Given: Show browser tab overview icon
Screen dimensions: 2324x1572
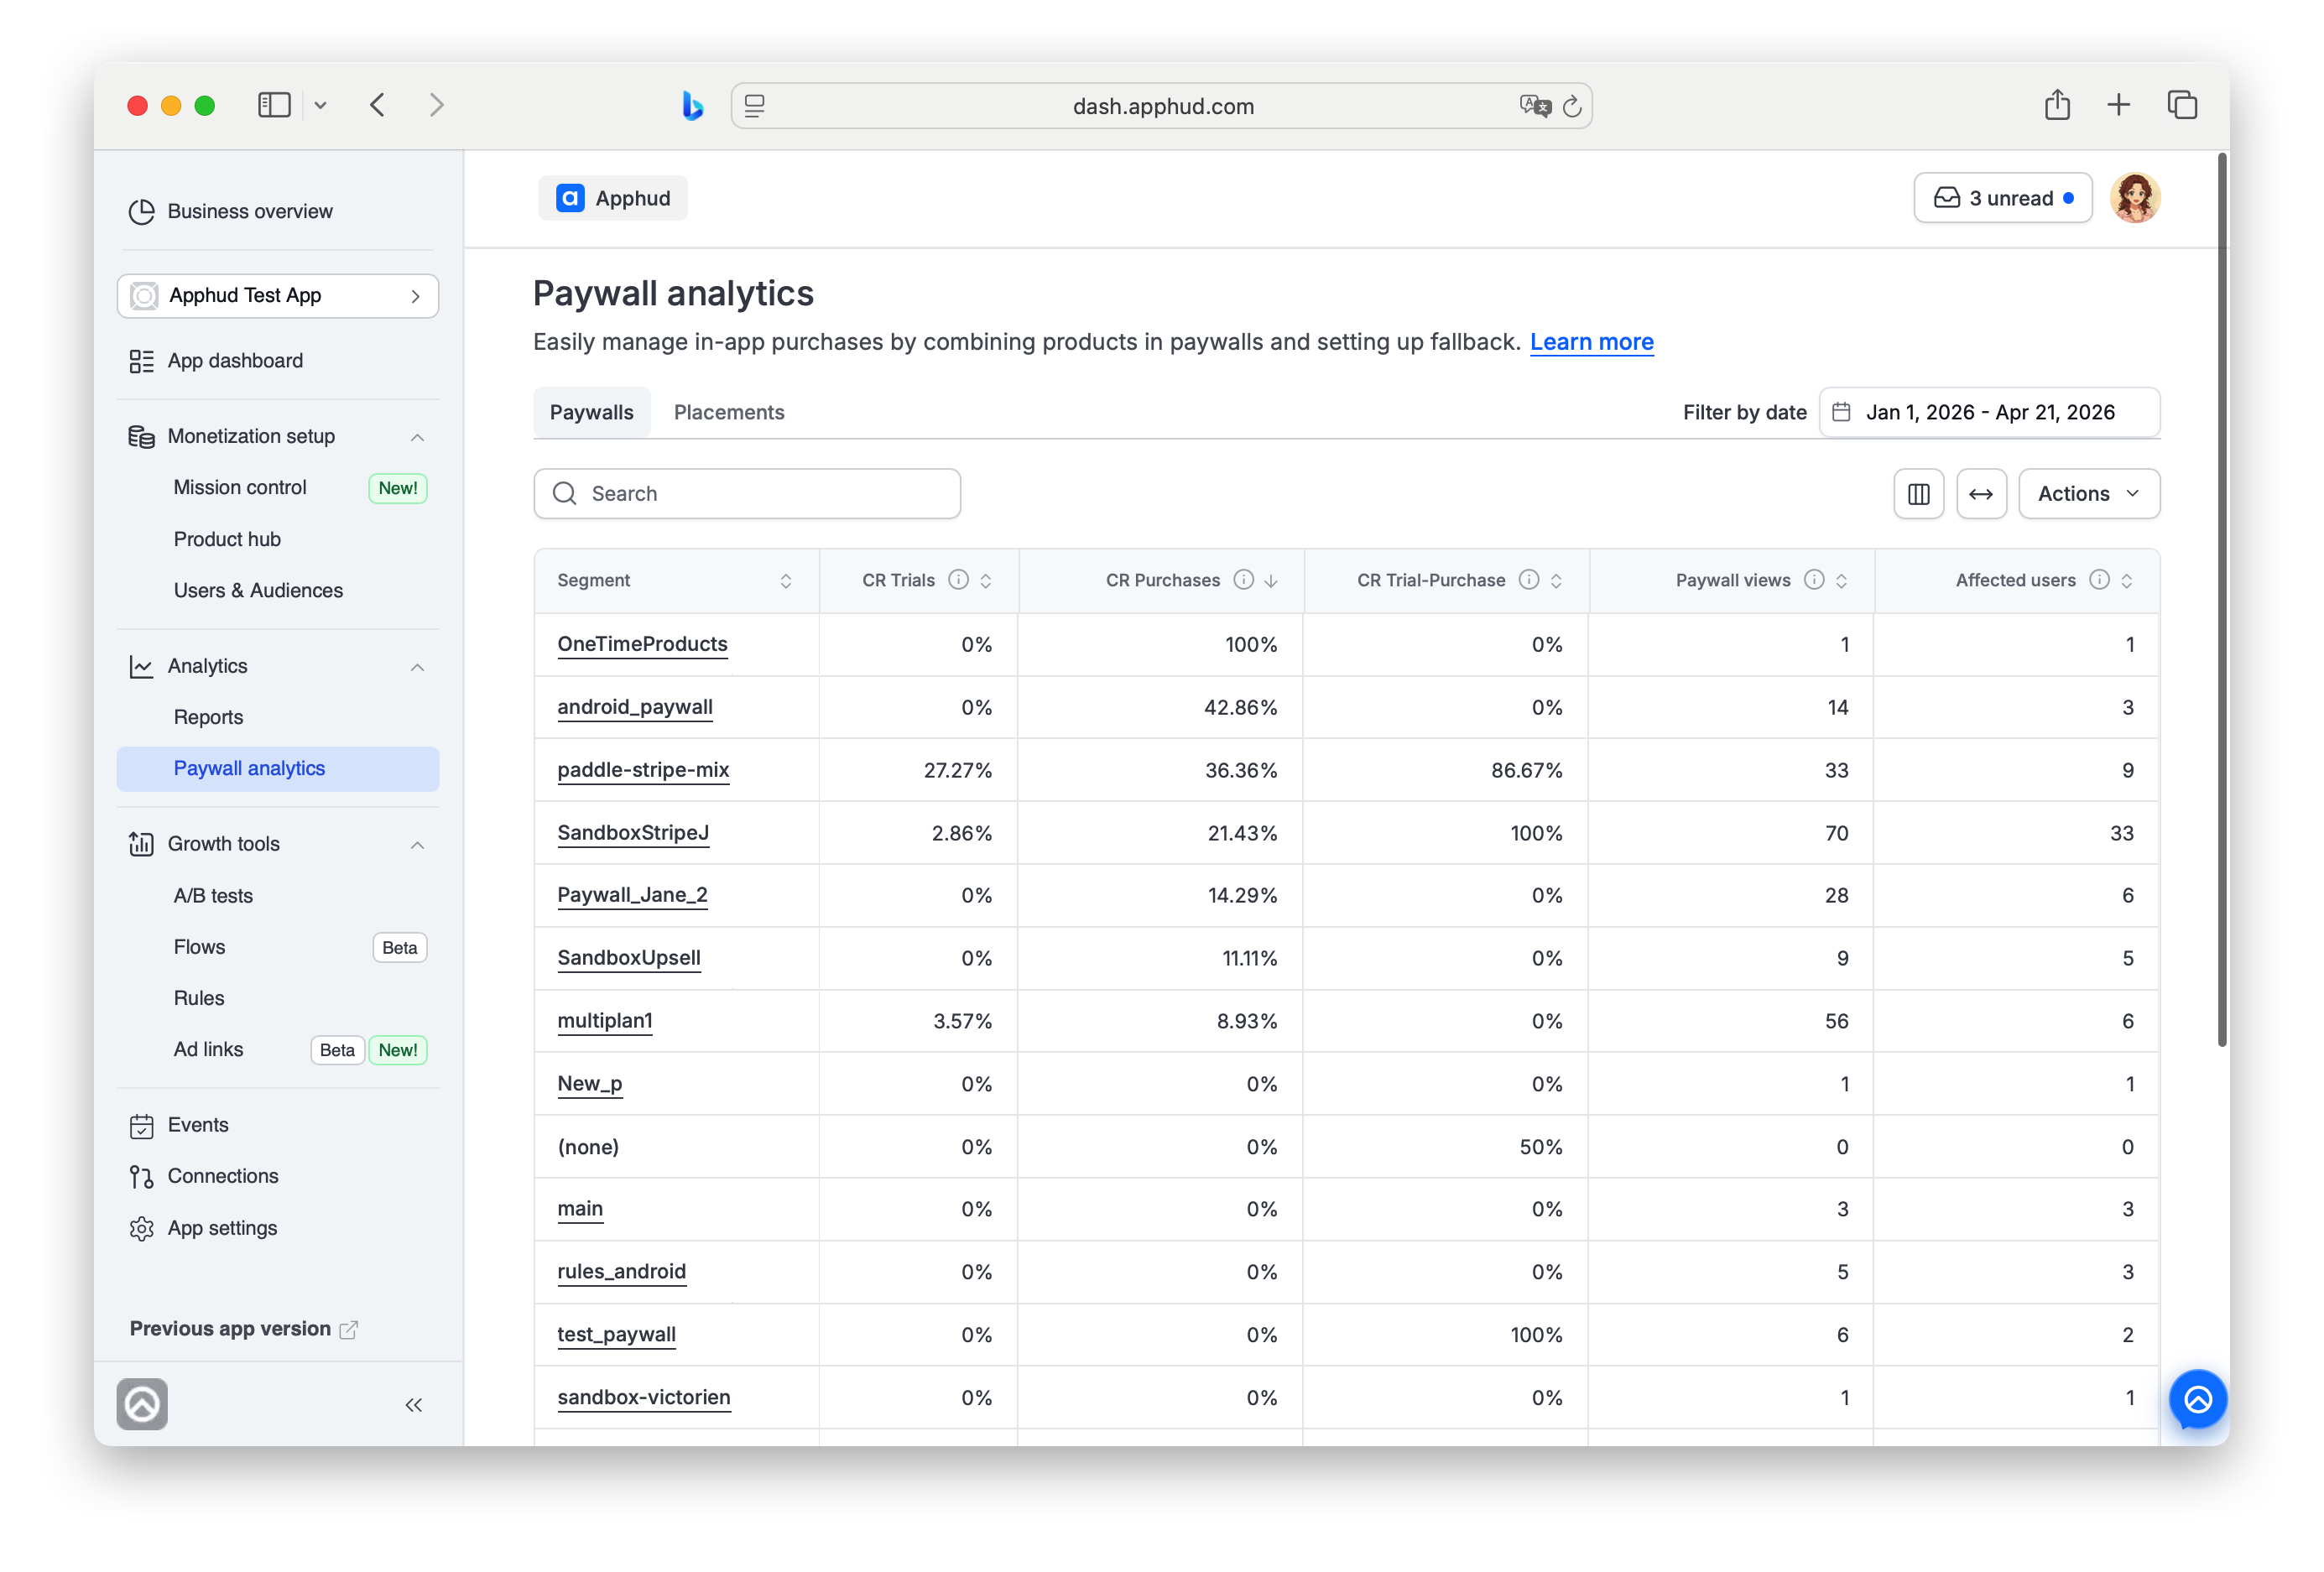Looking at the screenshot, I should tap(2181, 105).
